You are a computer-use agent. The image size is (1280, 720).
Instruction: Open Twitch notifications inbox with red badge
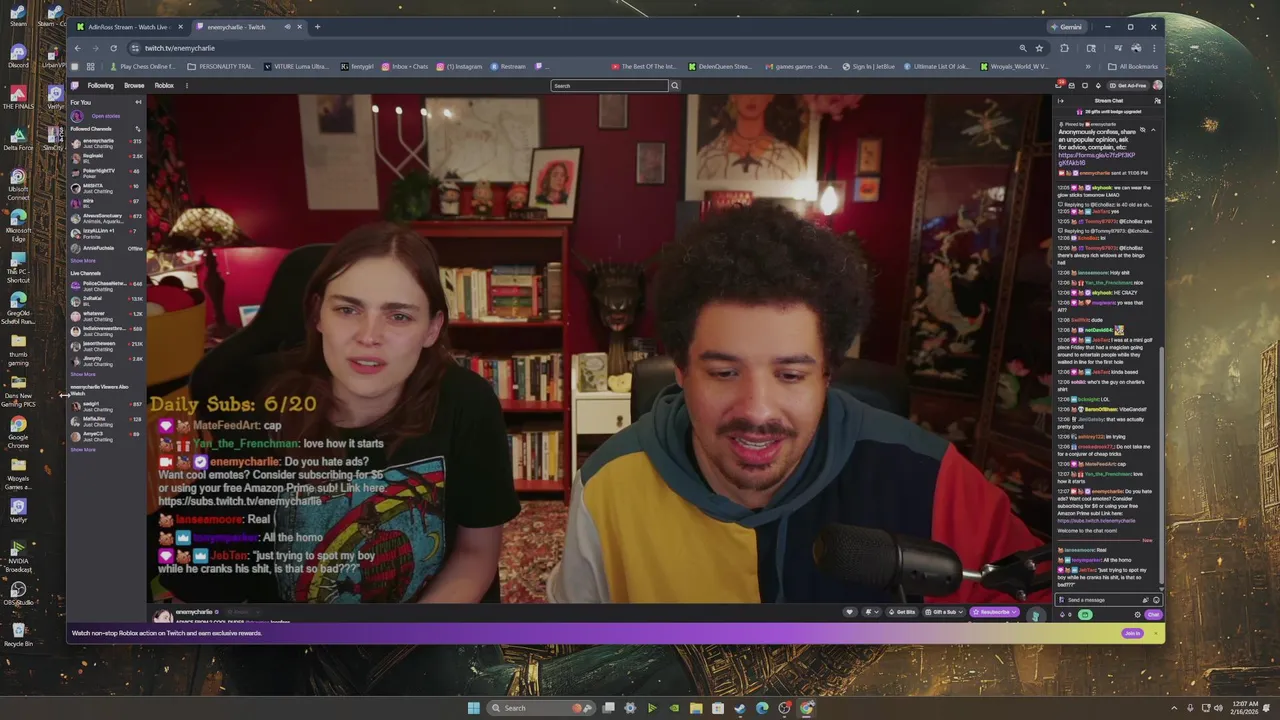pos(1059,86)
